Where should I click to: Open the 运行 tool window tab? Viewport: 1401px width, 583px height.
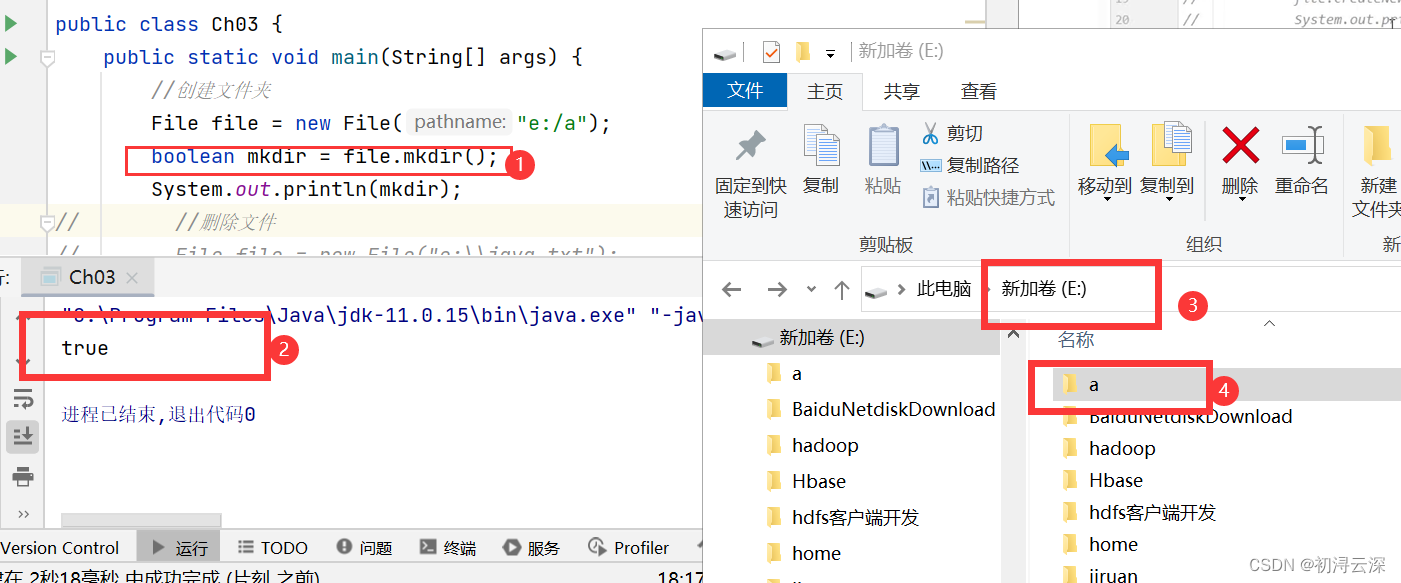click(180, 548)
